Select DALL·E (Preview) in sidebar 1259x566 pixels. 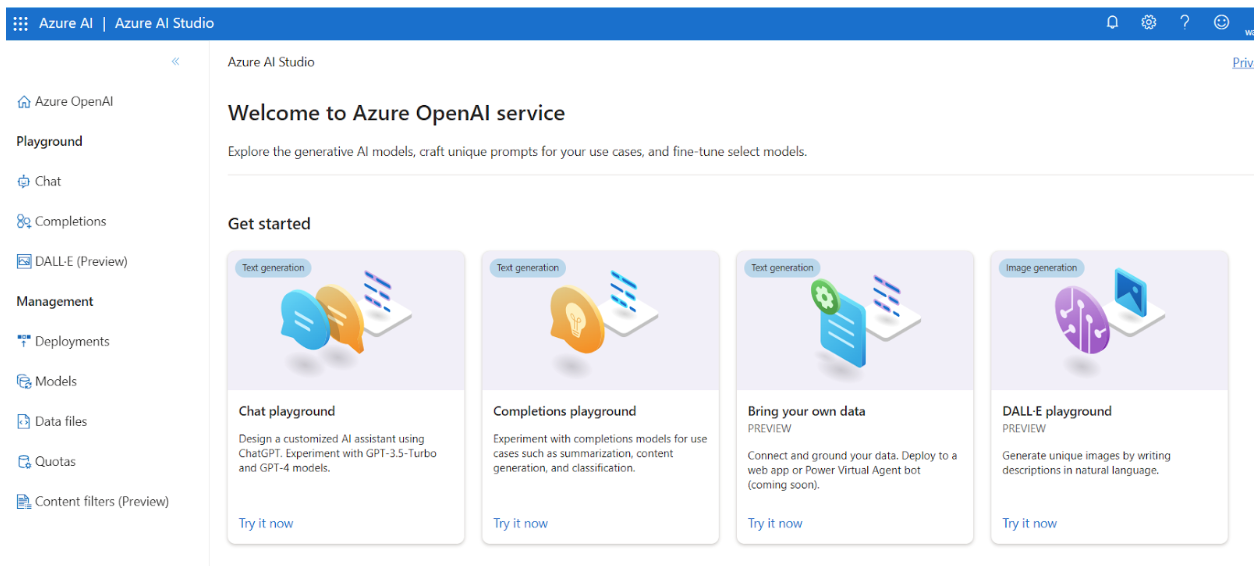81,261
